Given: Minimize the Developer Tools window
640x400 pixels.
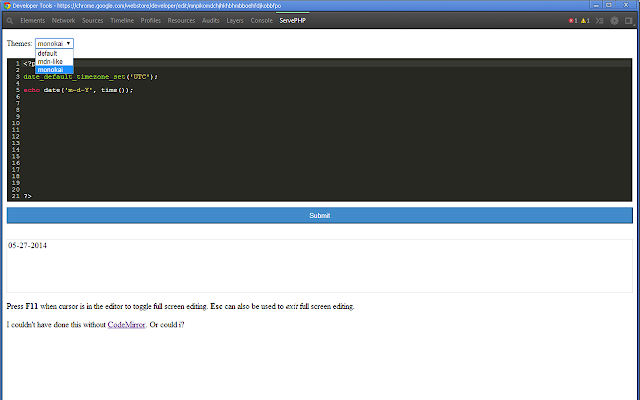Looking at the screenshot, I should pyautogui.click(x=596, y=5).
